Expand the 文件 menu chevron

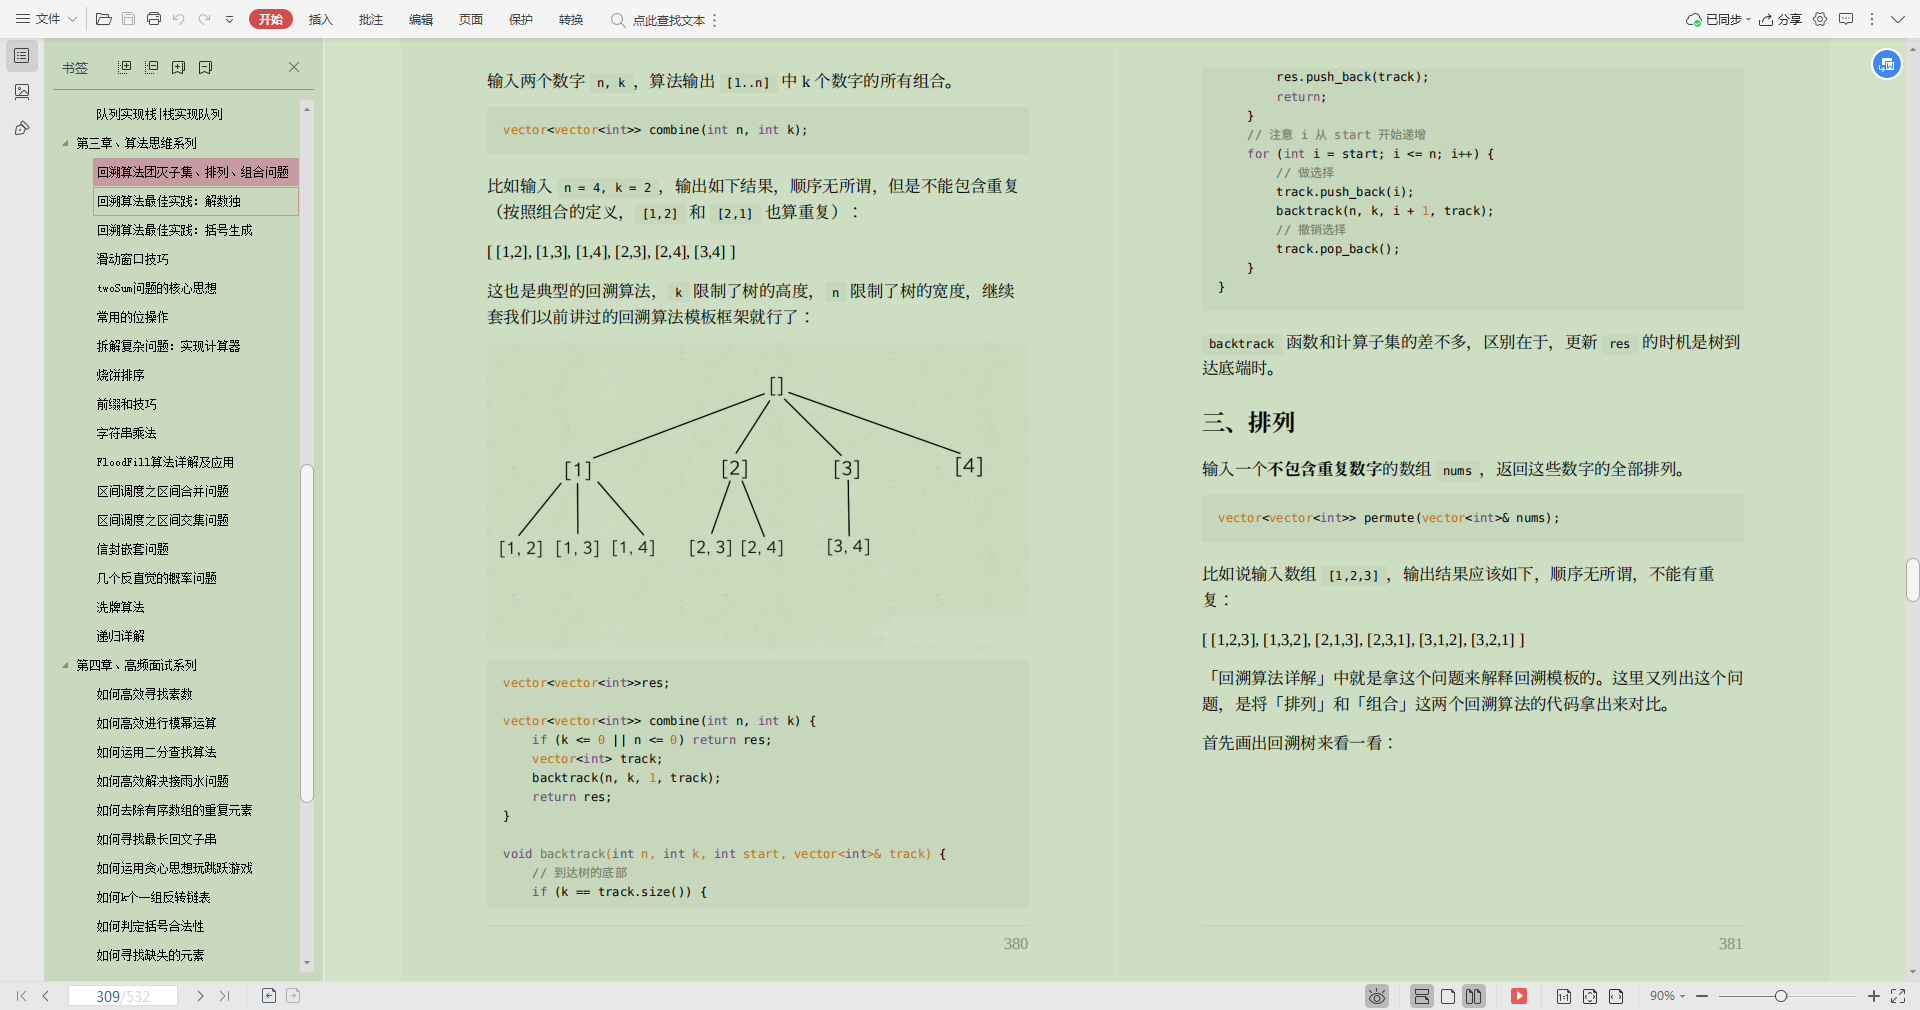pyautogui.click(x=70, y=19)
